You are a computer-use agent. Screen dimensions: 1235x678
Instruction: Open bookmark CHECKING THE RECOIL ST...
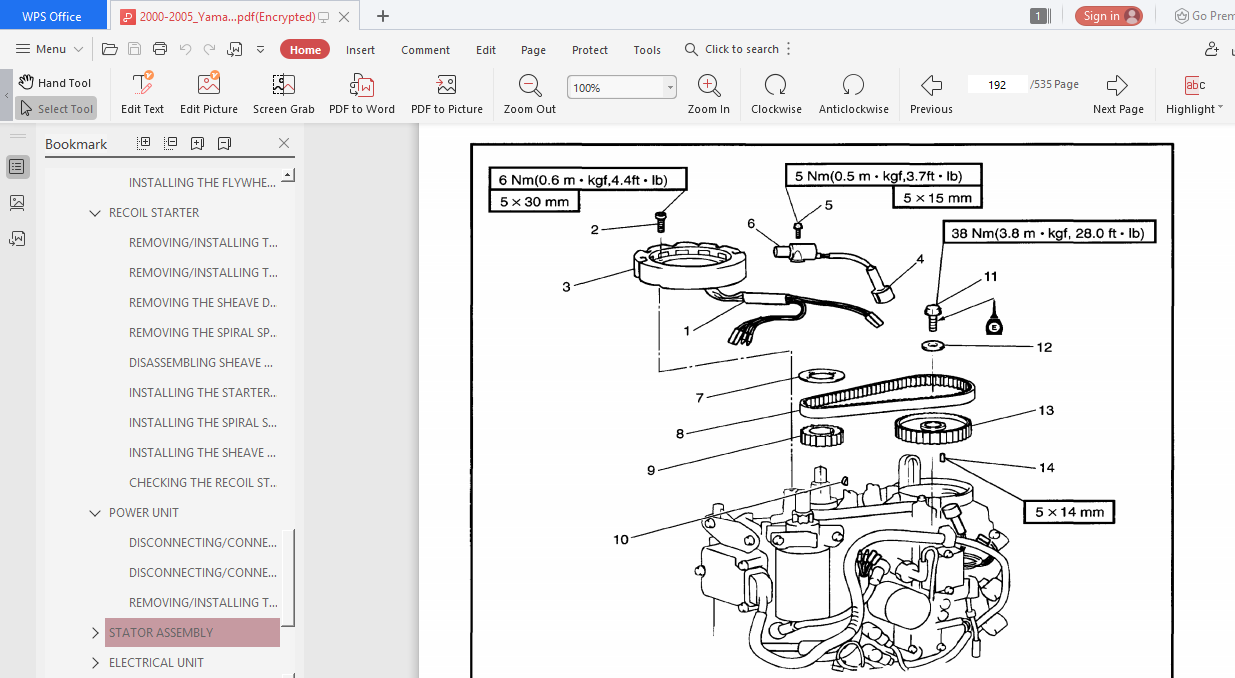pyautogui.click(x=202, y=483)
